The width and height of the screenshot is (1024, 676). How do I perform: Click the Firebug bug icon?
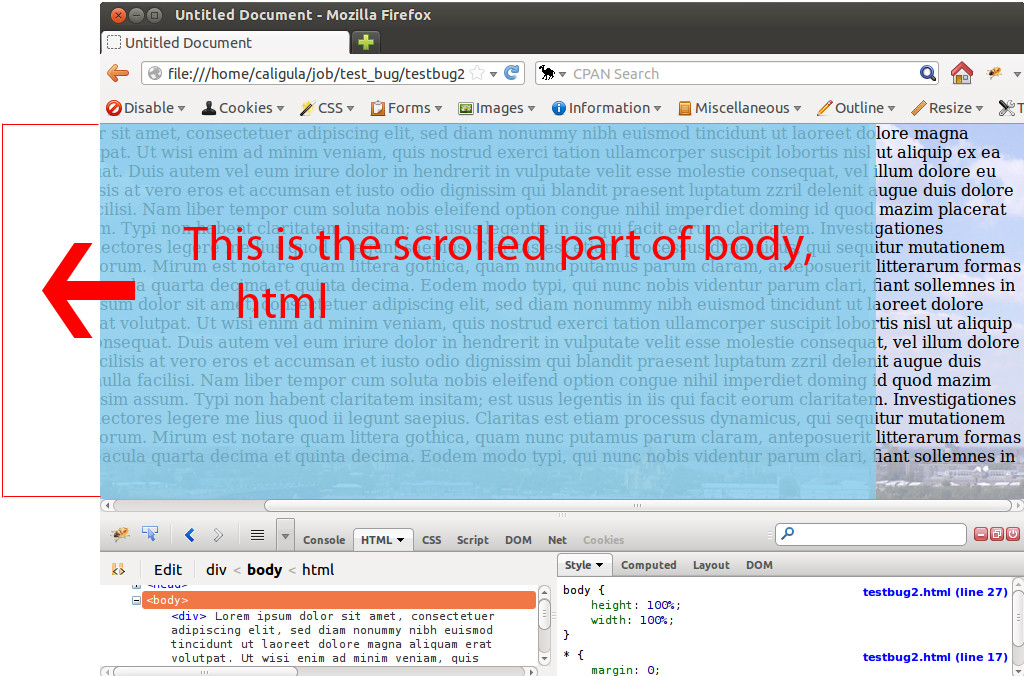[x=118, y=533]
